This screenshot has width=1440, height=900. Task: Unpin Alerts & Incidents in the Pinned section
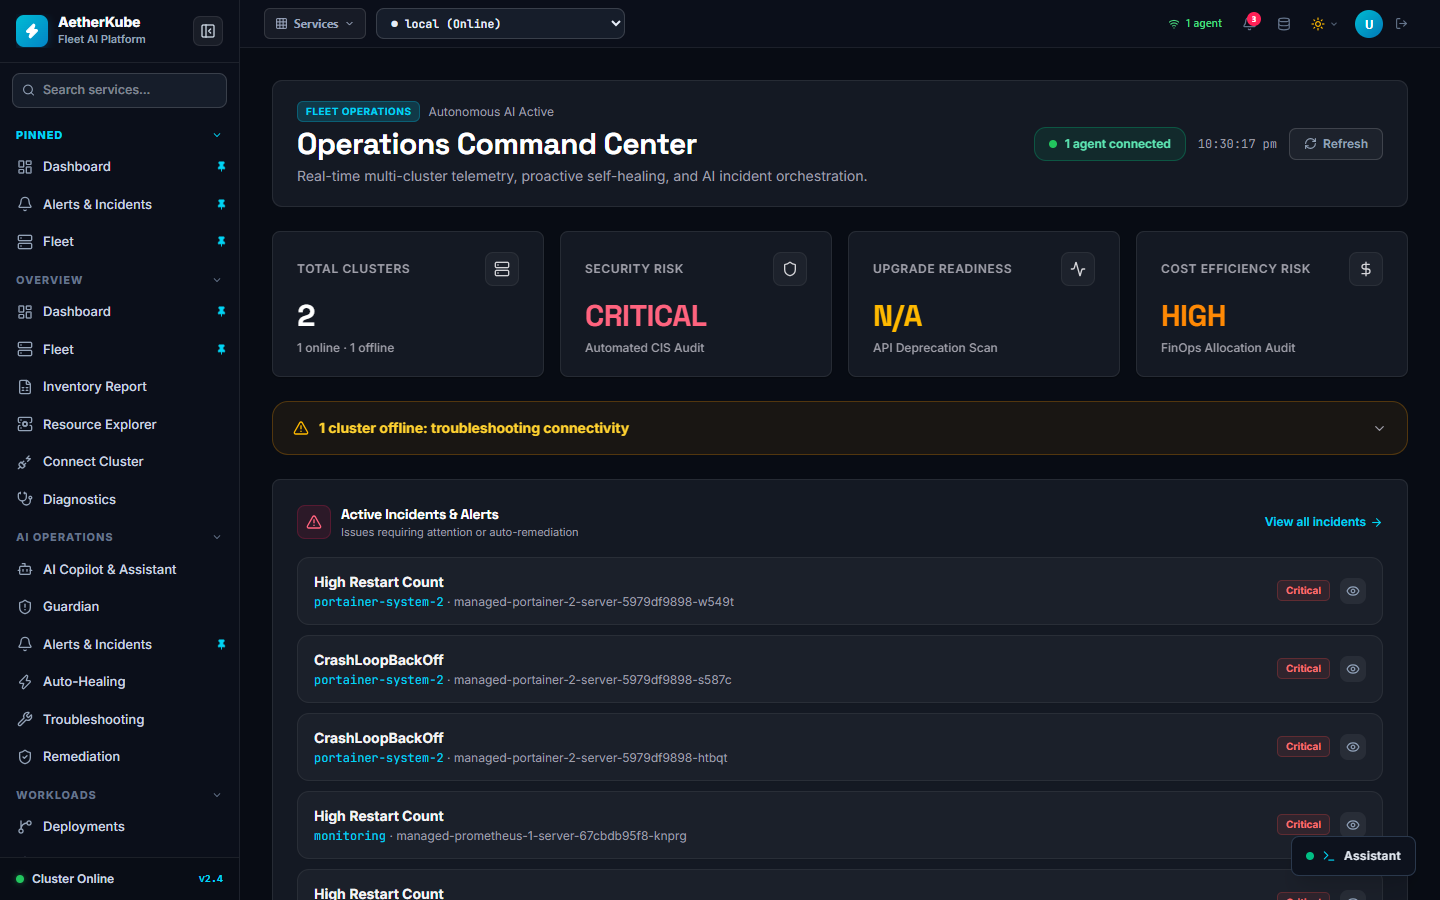(x=221, y=204)
